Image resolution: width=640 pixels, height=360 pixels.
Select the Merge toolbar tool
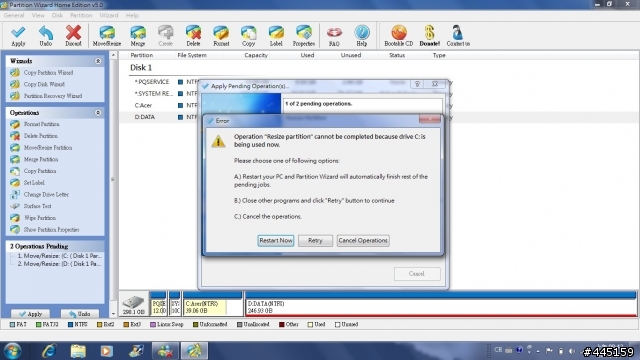(x=138, y=36)
